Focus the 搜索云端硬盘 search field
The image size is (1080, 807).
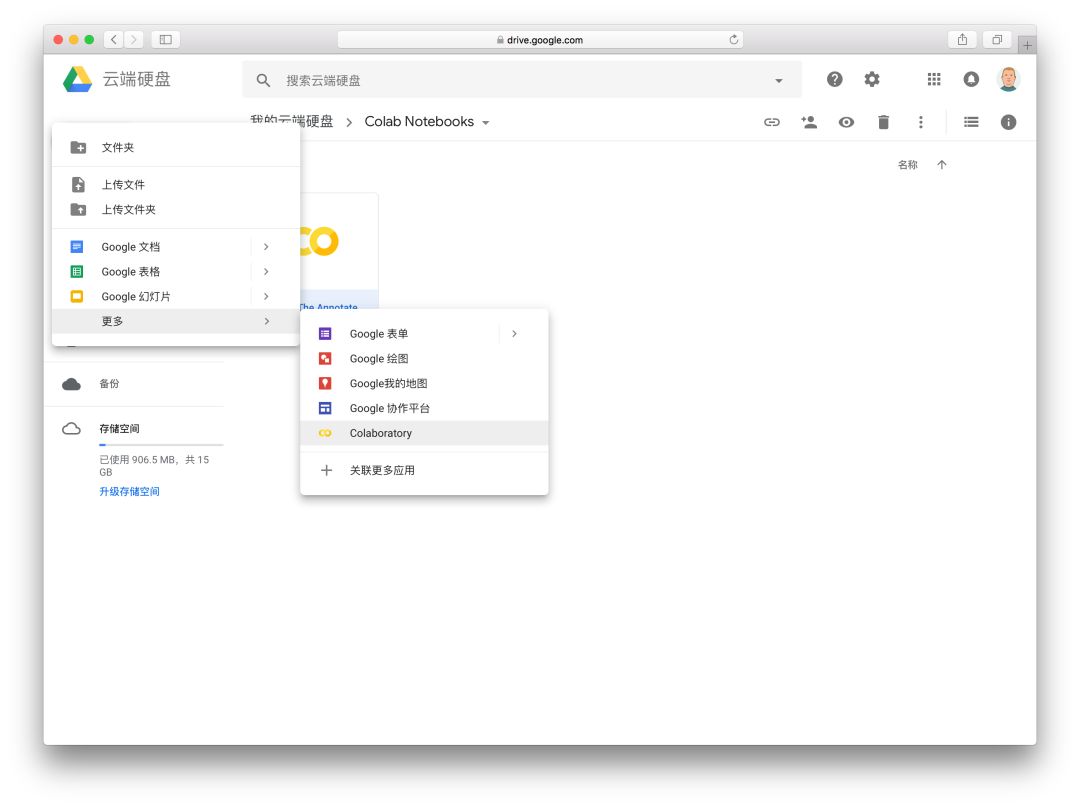(523, 81)
